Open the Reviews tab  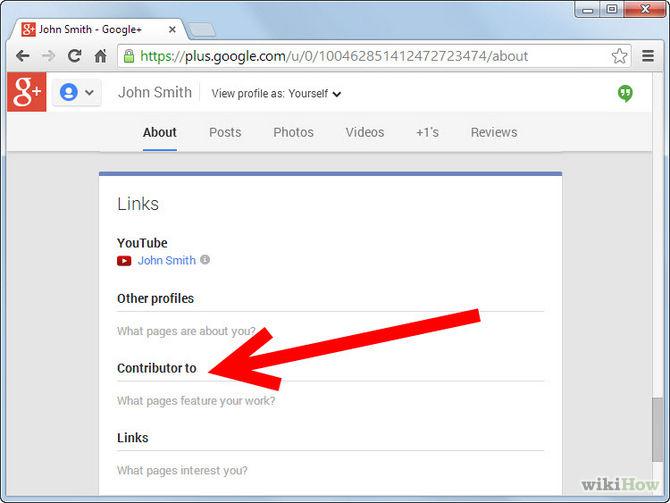(494, 132)
